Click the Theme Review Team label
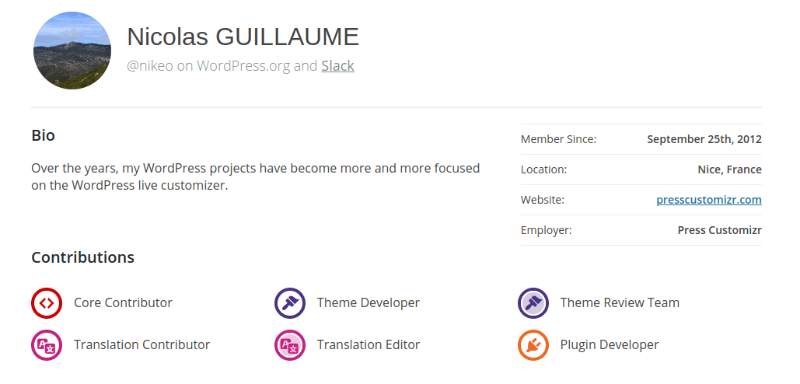Viewport: 800px width, 384px height. (620, 302)
